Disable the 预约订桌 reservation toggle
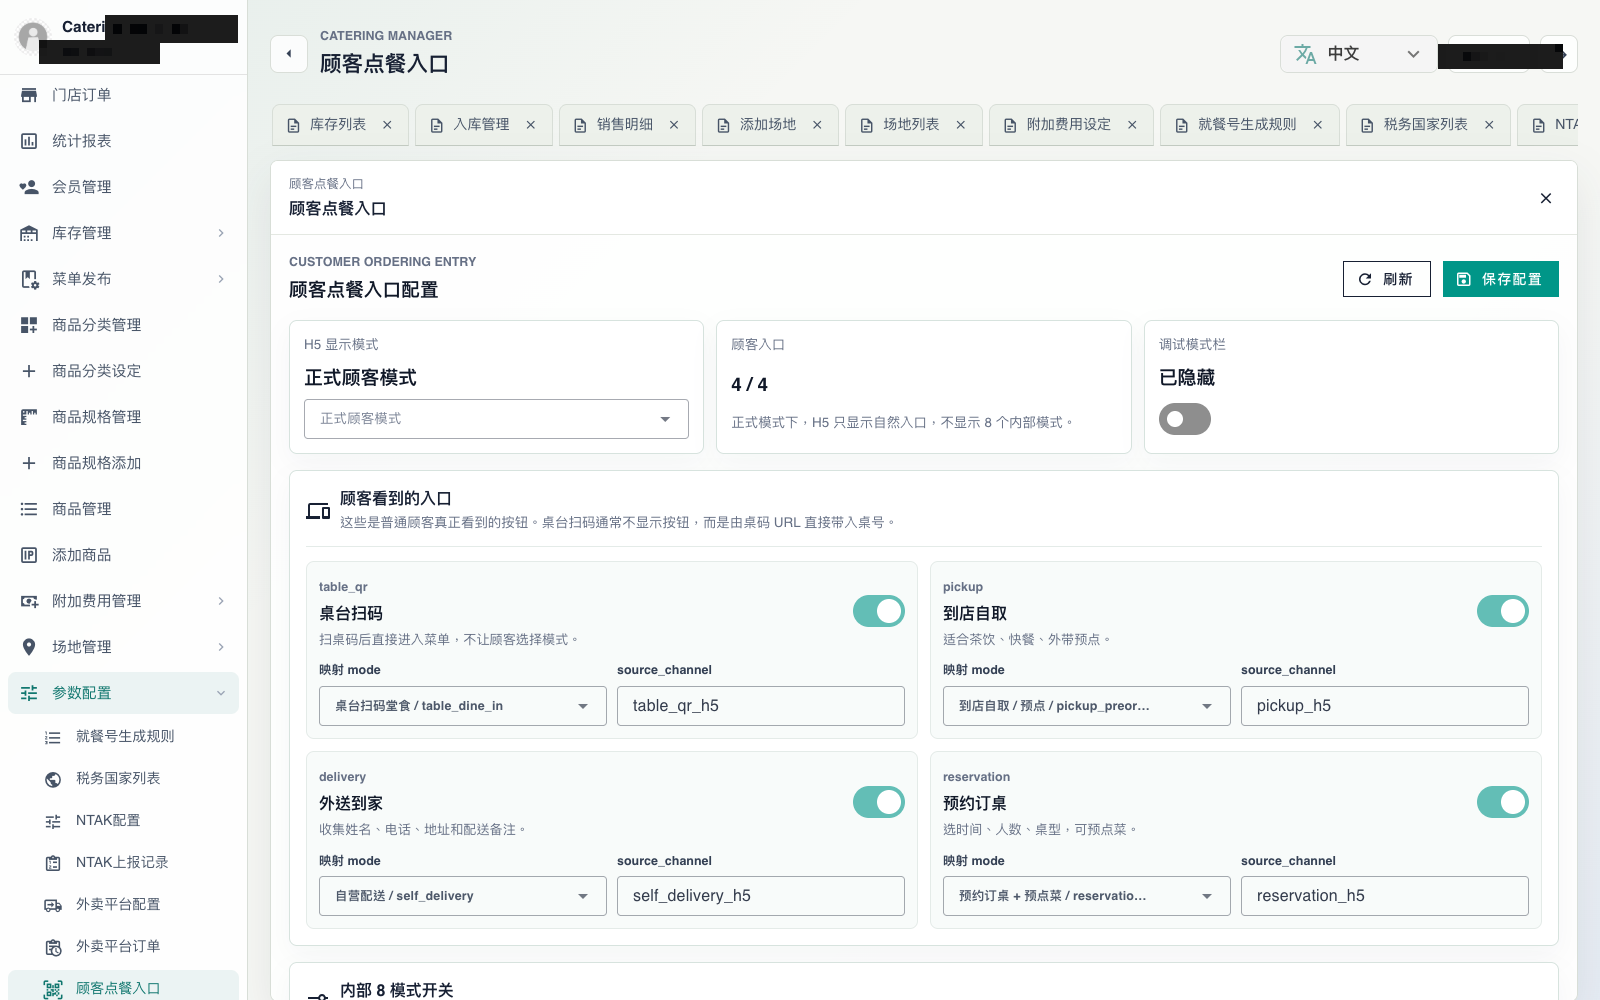The image size is (1600, 1000). [1503, 802]
